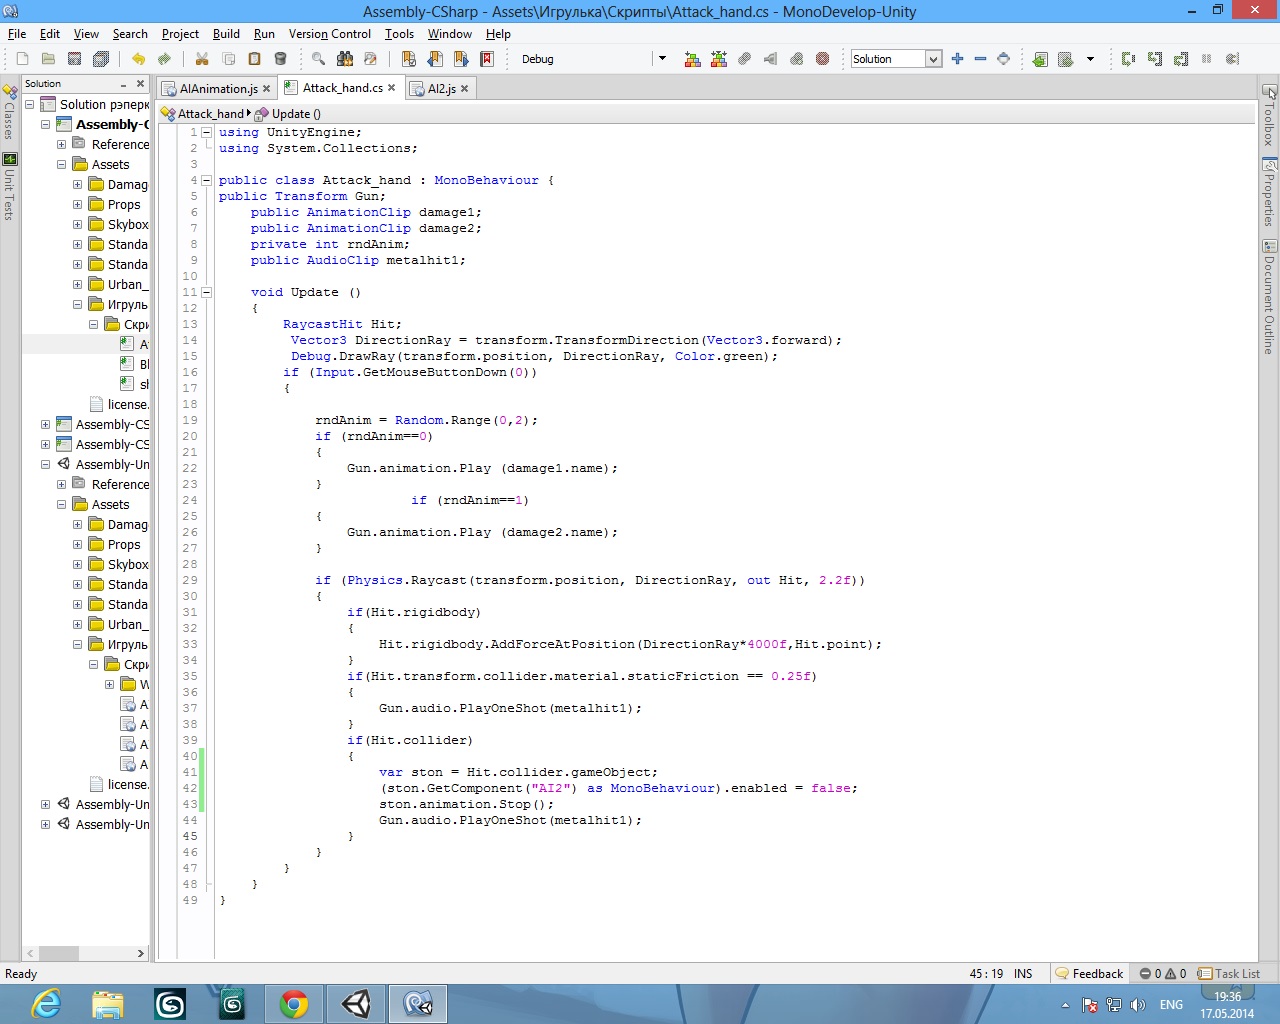Open the Debug configuration dropdown arrow
This screenshot has width=1280, height=1024.
(662, 59)
